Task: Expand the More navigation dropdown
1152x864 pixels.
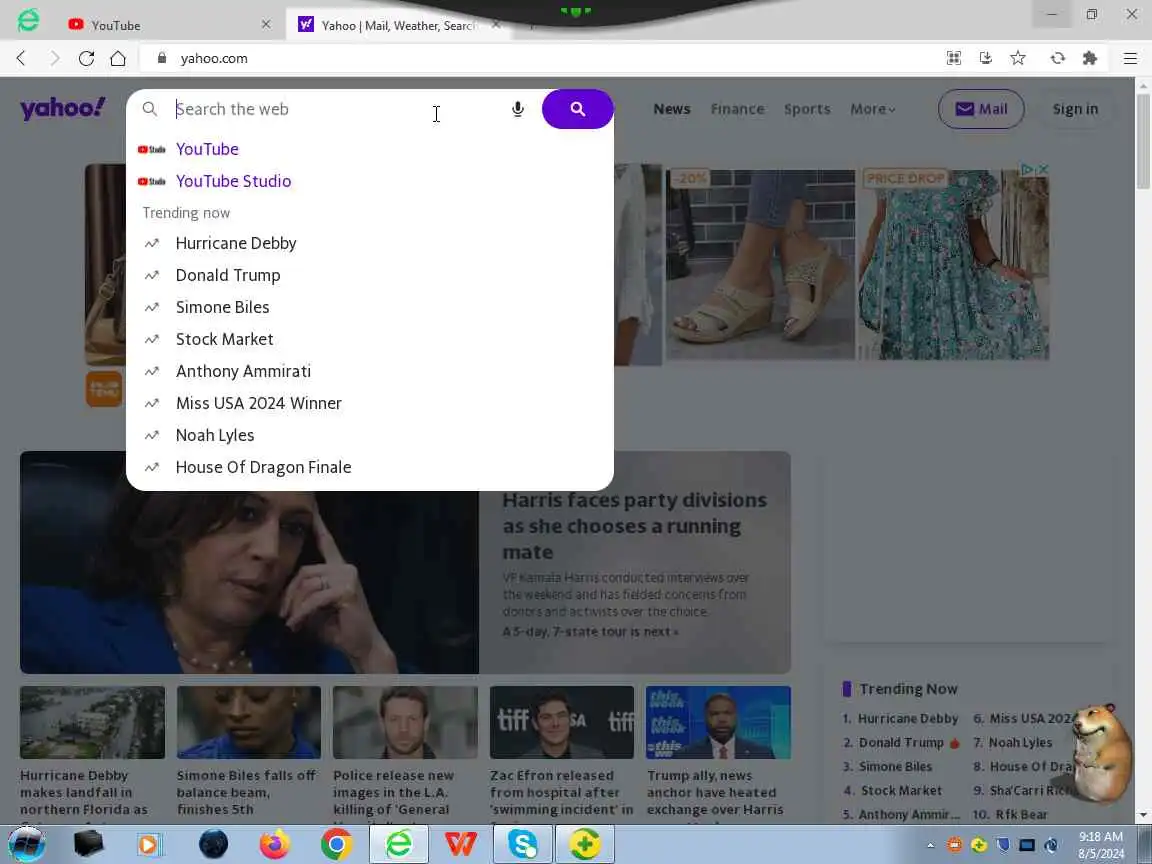Action: pyautogui.click(x=872, y=109)
